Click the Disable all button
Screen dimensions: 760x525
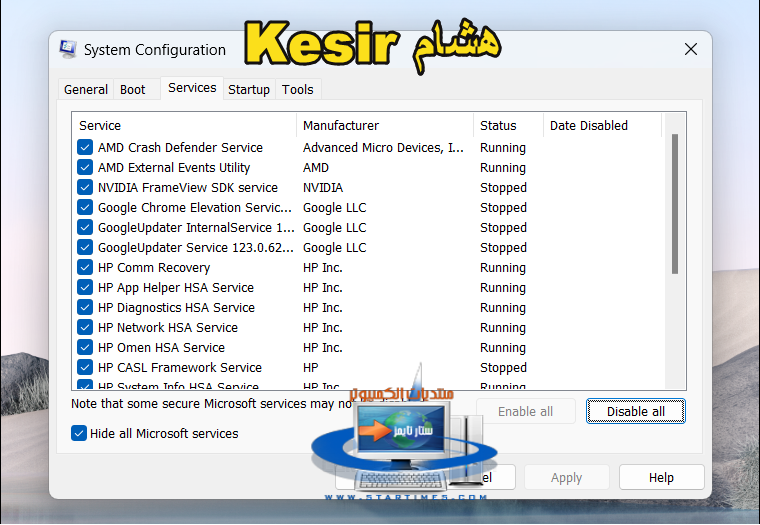[x=635, y=411]
